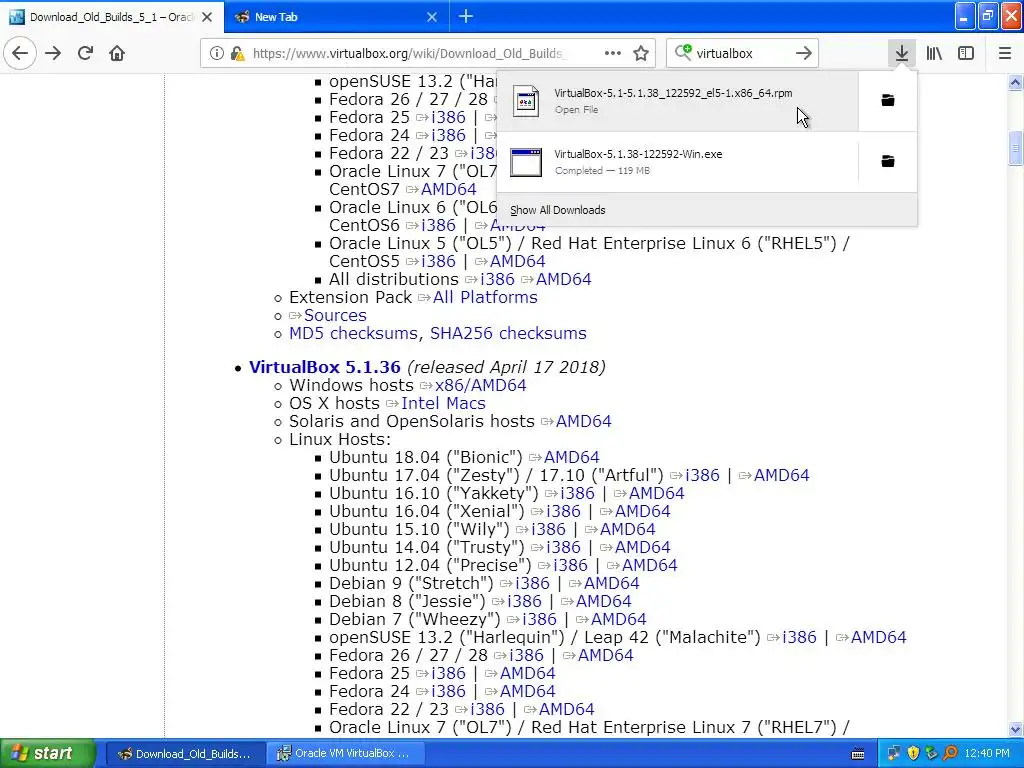This screenshot has width=1024, height=768.
Task: Go back with the Back arrow button
Action: coord(20,53)
